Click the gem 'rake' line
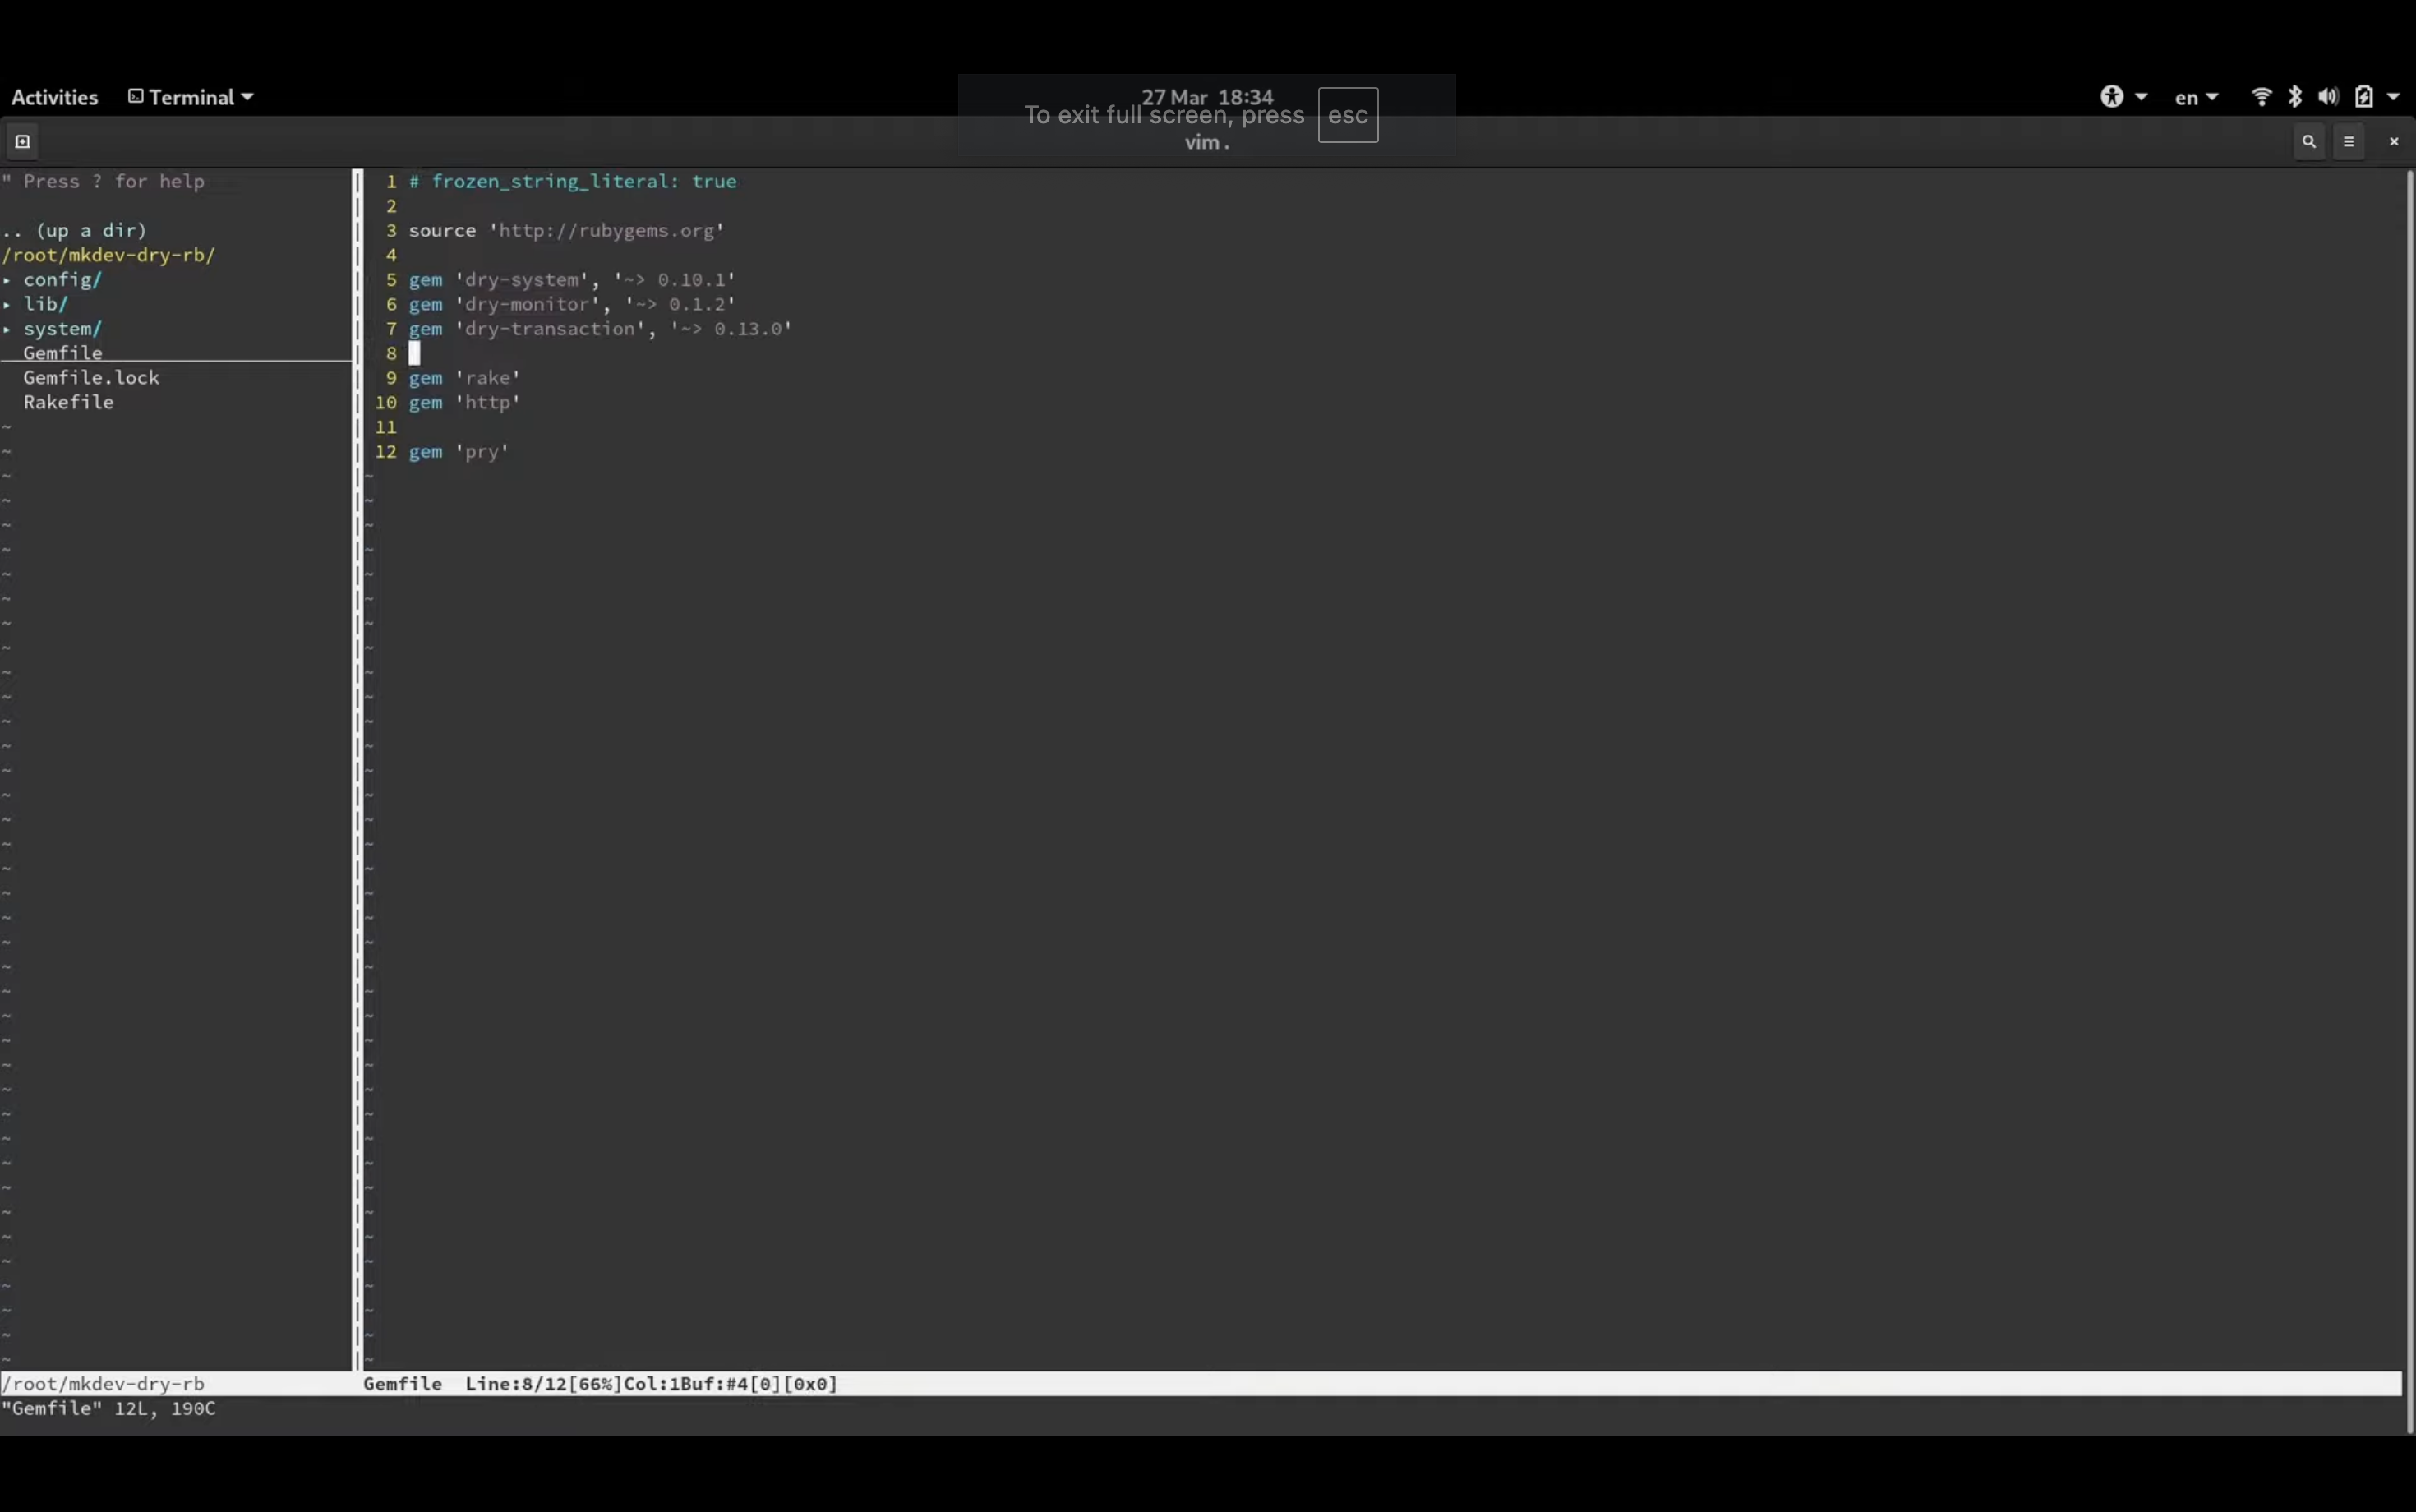The height and width of the screenshot is (1512, 2416). tap(464, 377)
